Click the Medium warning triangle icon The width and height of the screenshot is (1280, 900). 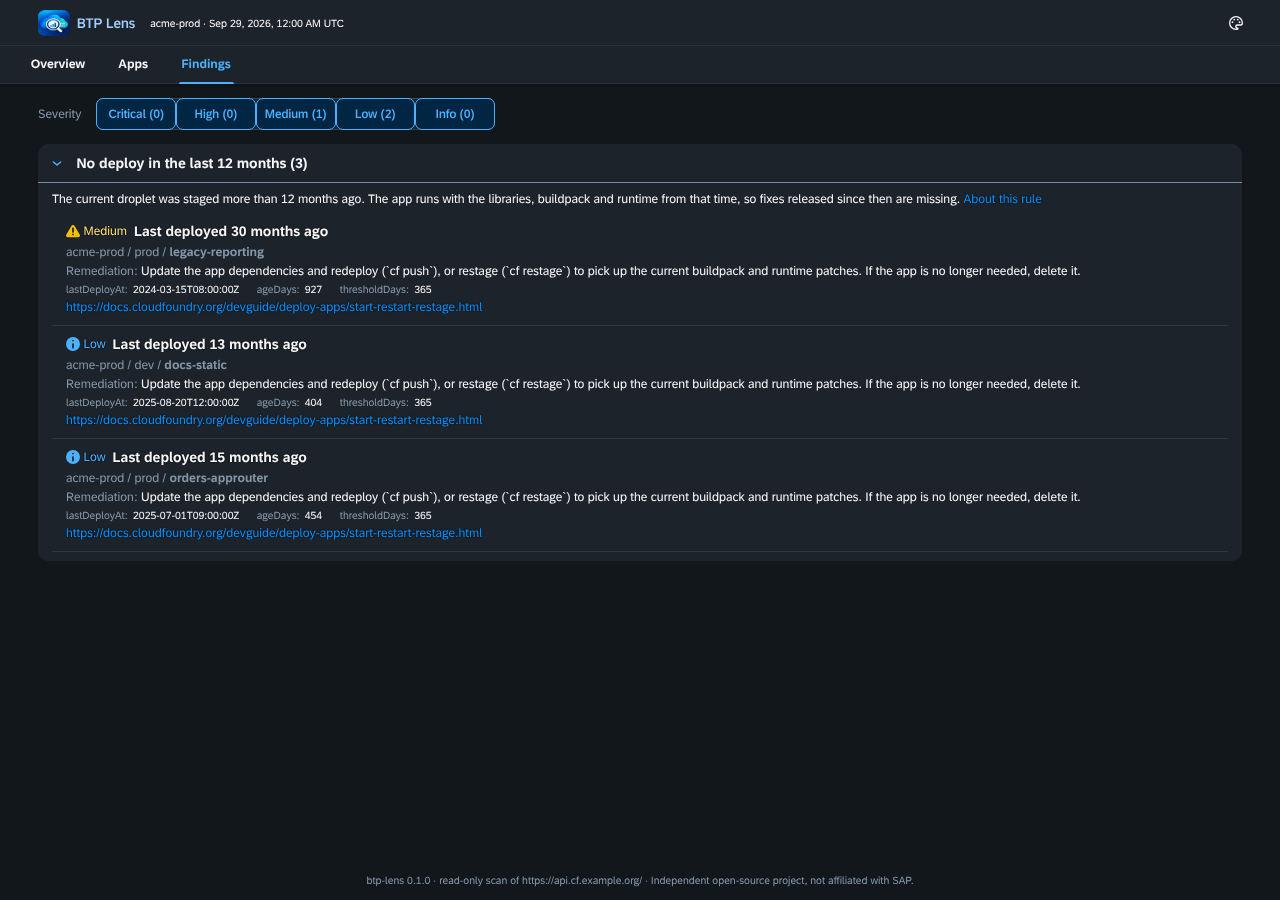[73, 231]
